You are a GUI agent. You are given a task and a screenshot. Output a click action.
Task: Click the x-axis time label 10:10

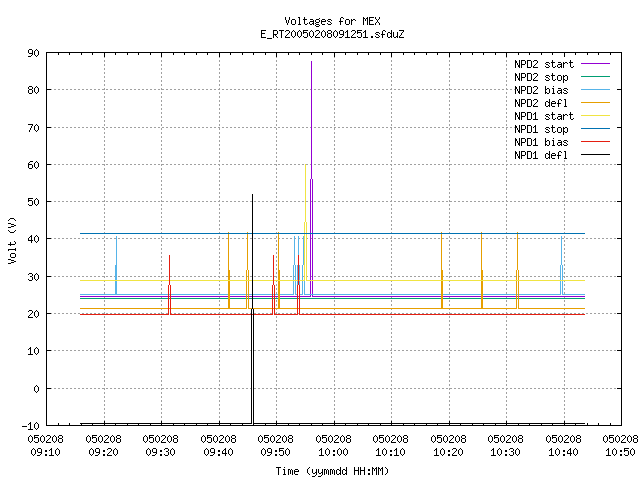click(x=391, y=453)
